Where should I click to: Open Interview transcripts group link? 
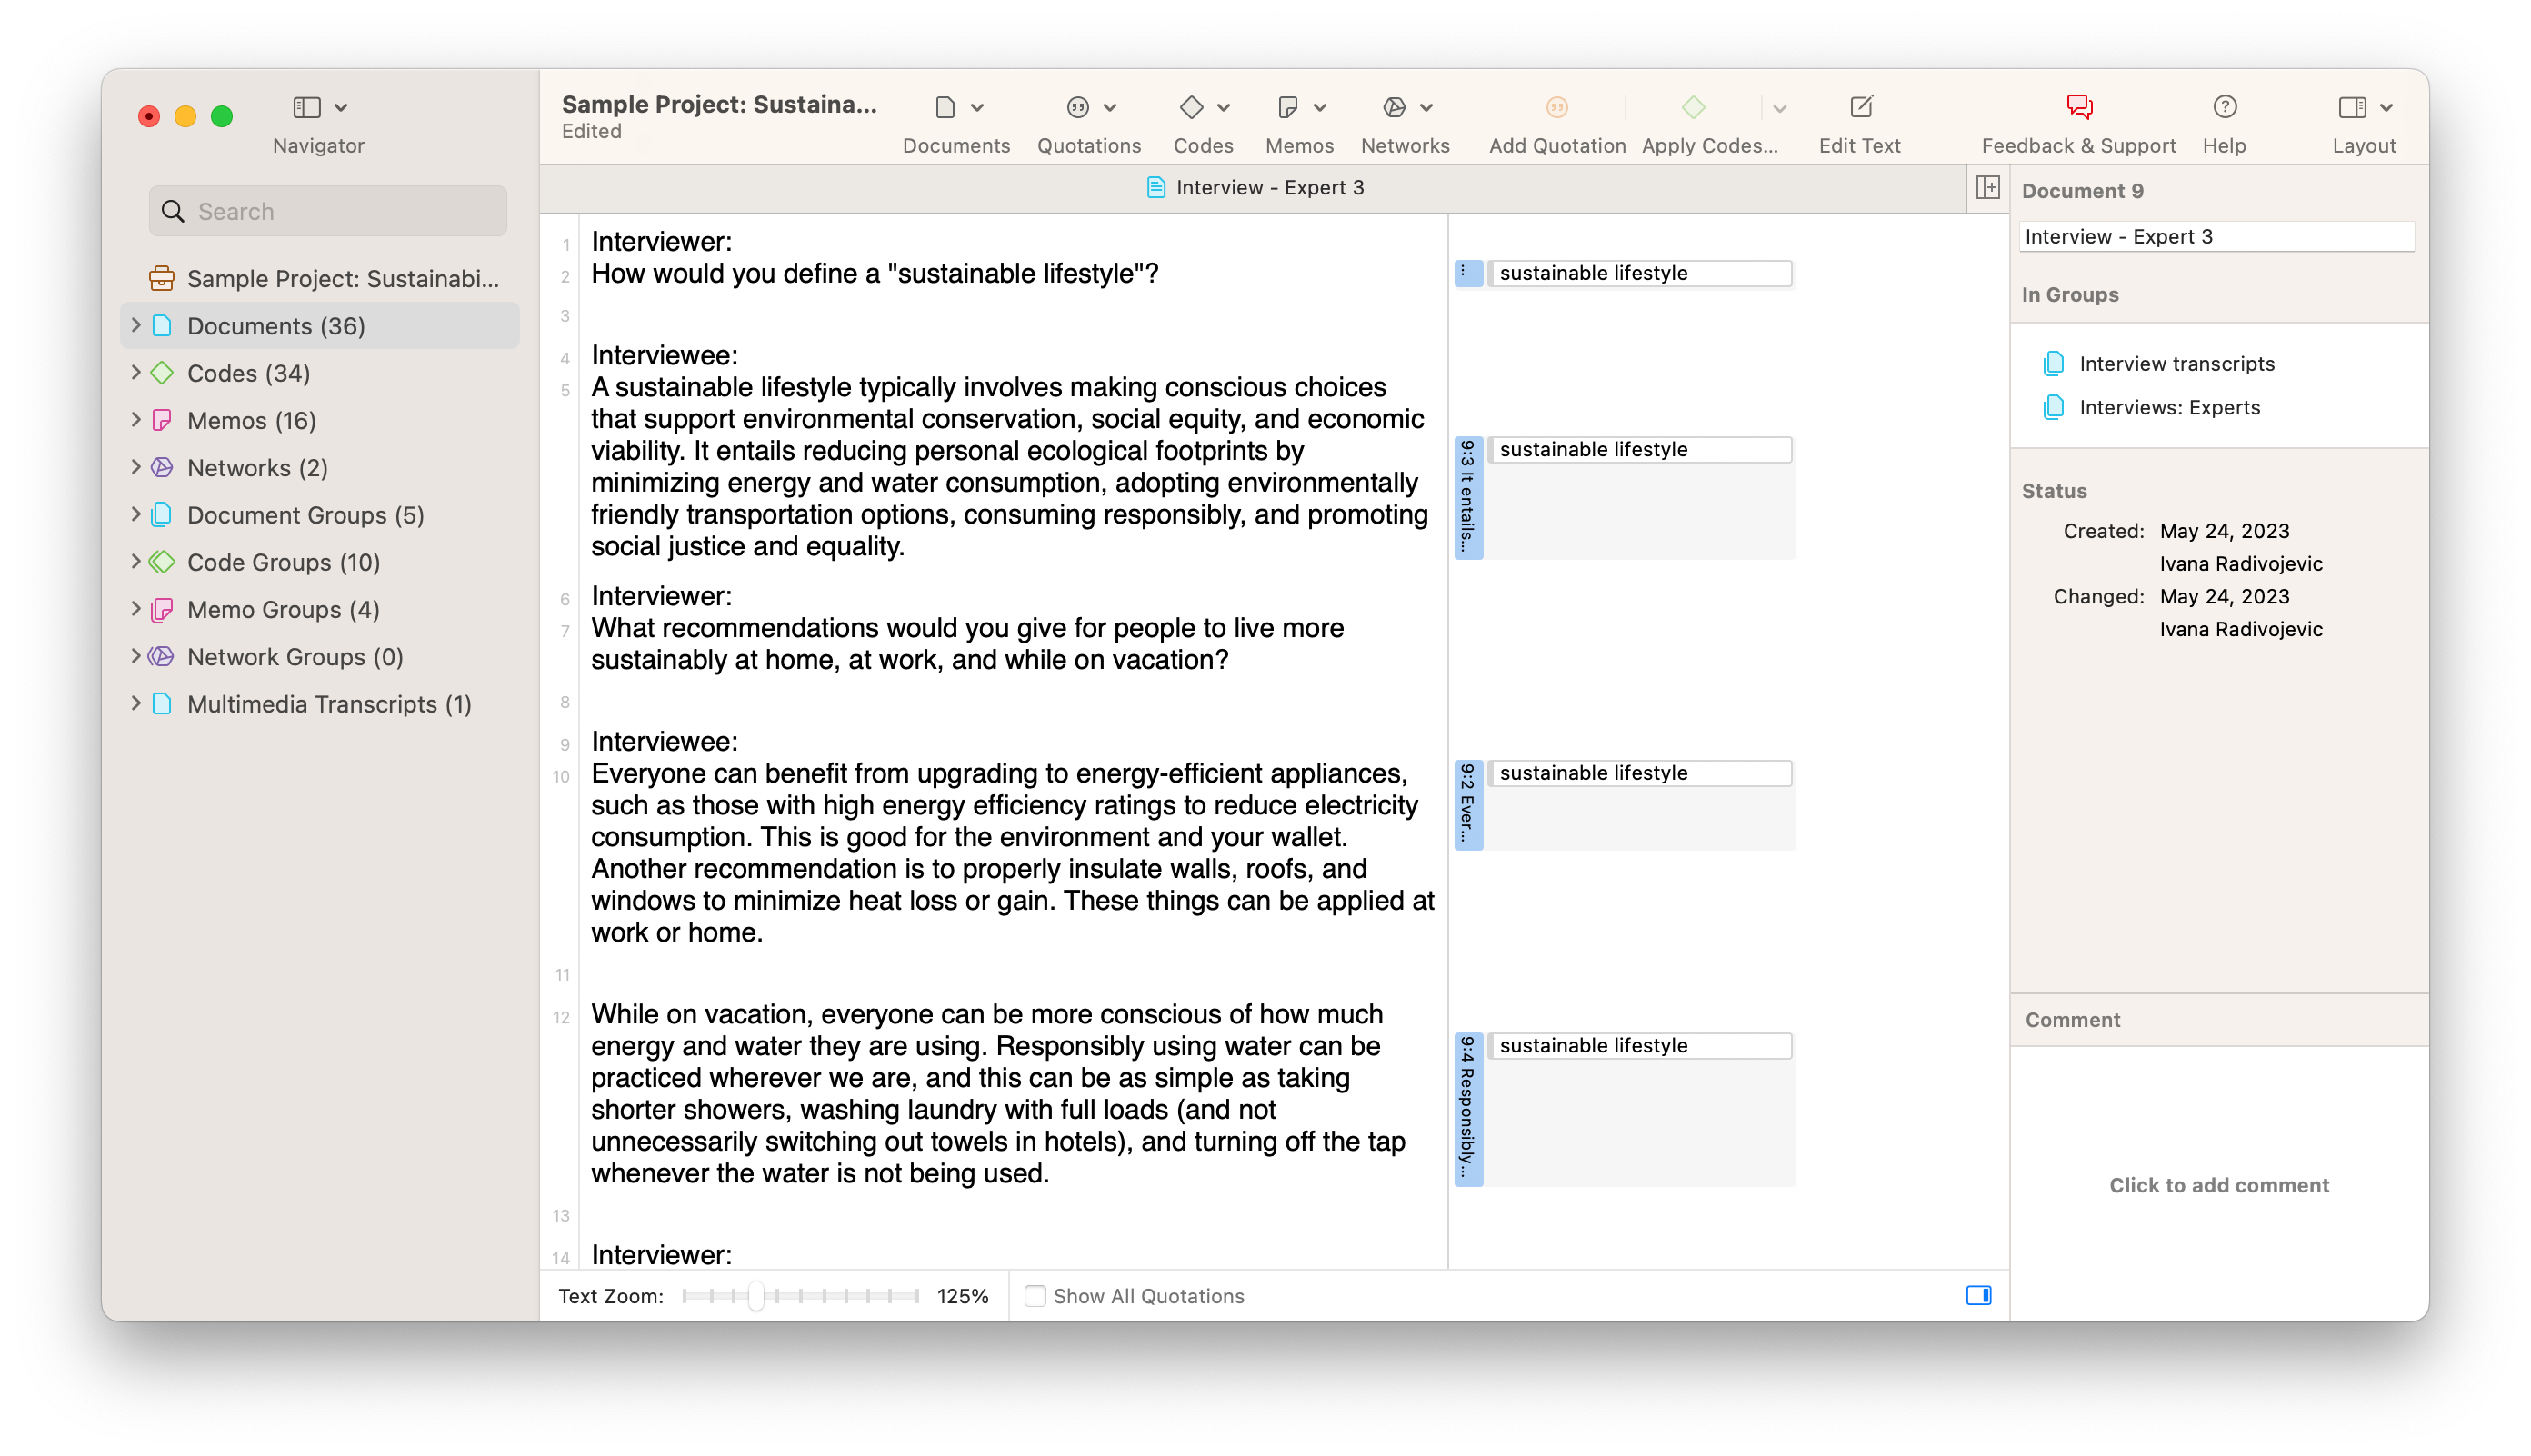click(2177, 363)
